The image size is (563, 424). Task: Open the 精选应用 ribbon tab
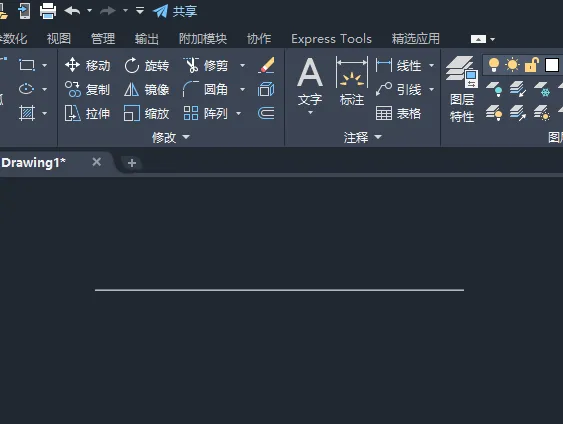tap(416, 38)
